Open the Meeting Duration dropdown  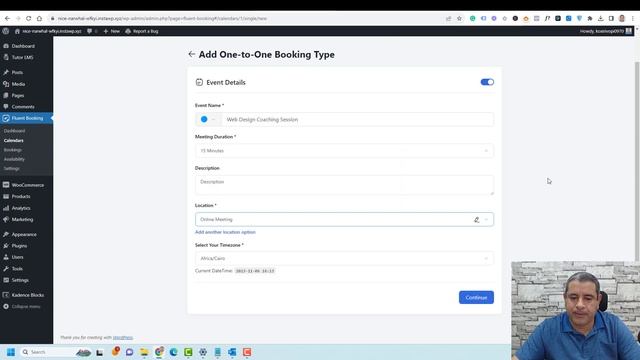click(x=344, y=151)
